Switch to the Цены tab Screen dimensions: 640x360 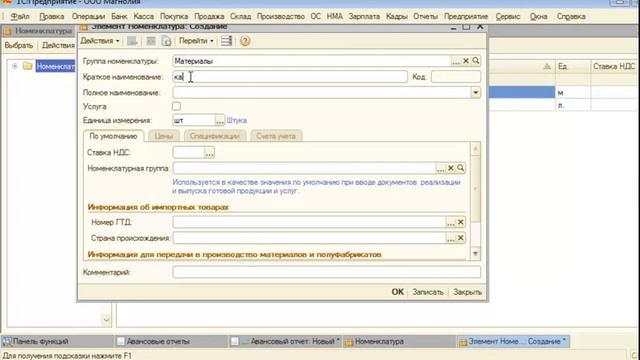[x=164, y=136]
